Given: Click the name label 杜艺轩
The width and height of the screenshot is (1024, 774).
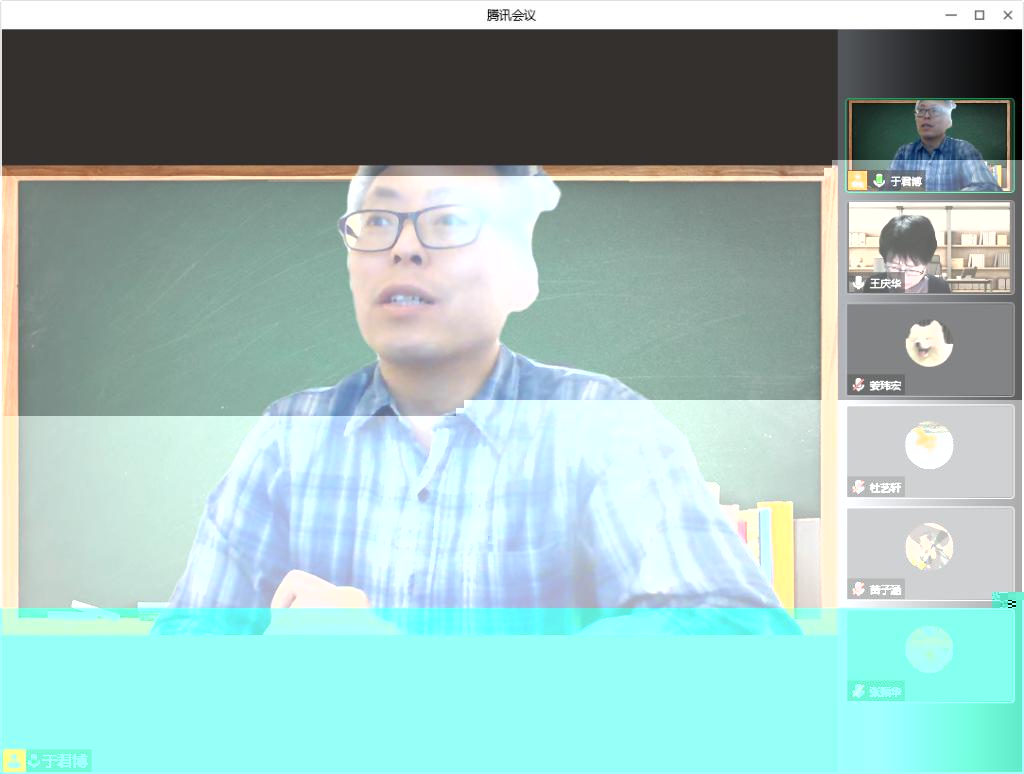Looking at the screenshot, I should tap(885, 487).
